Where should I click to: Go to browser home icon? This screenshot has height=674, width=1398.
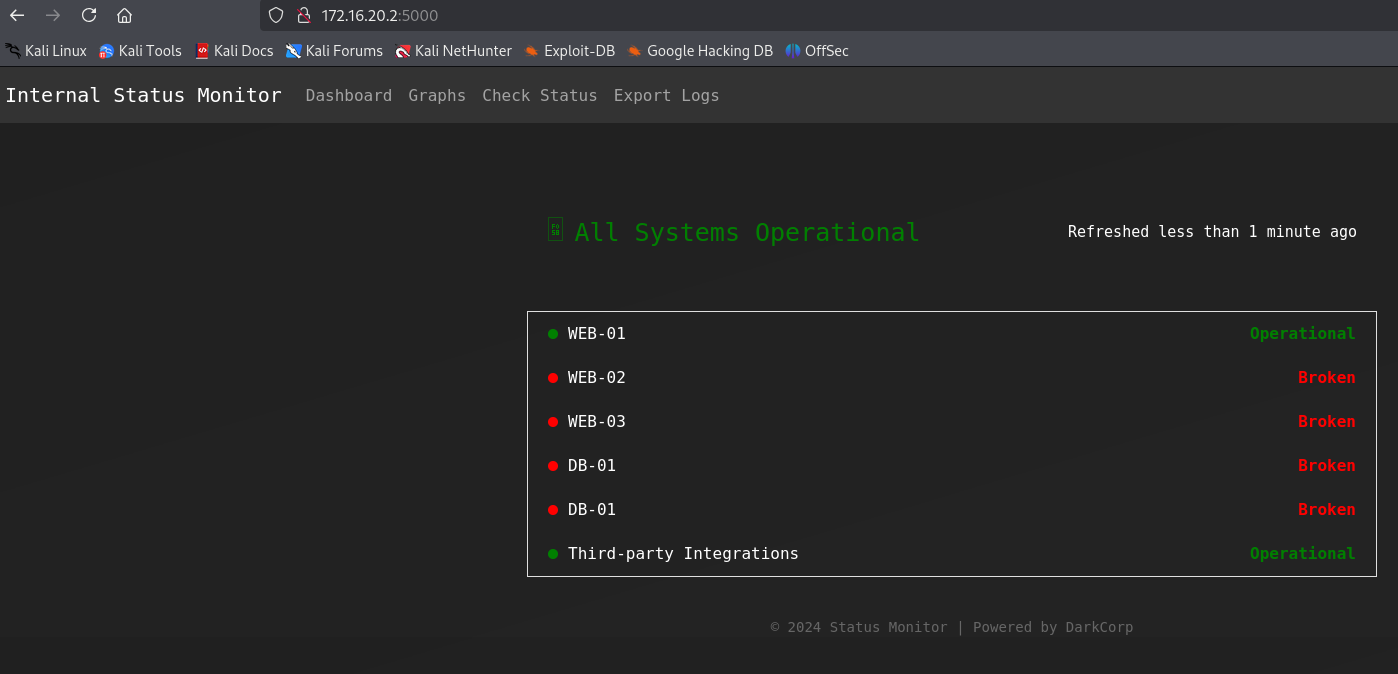coord(124,15)
